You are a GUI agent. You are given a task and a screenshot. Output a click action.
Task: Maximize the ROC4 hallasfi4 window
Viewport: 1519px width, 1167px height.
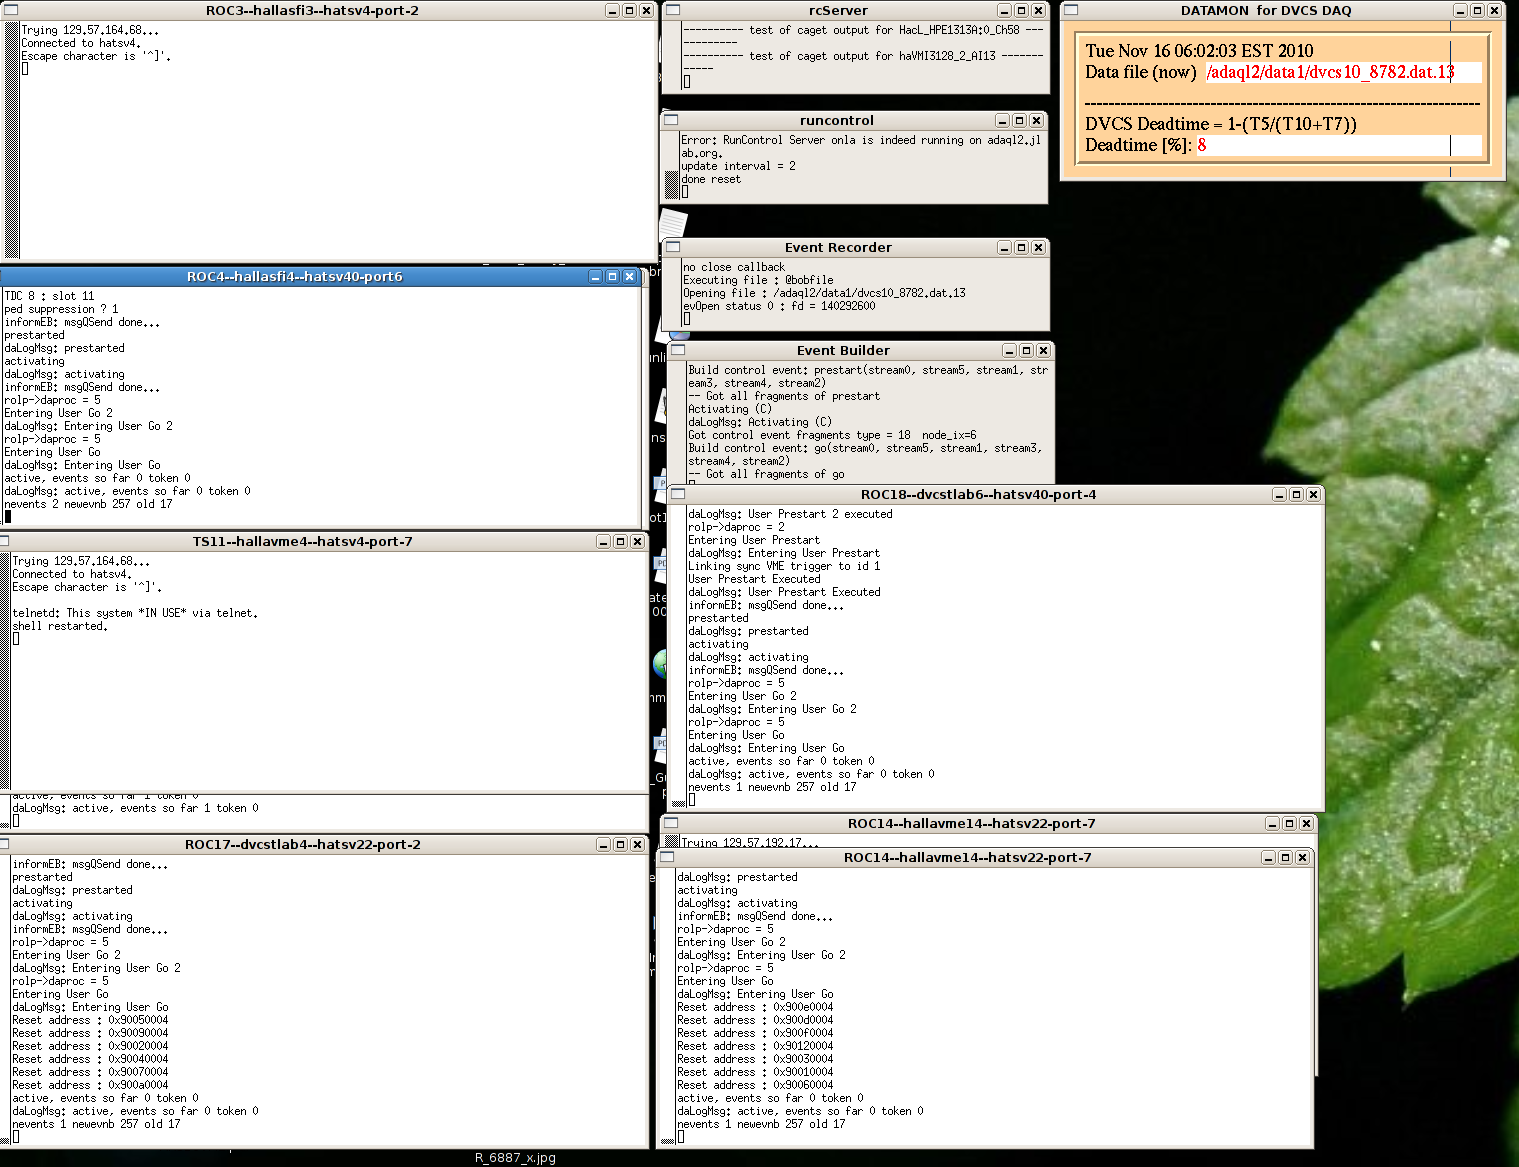pyautogui.click(x=612, y=276)
